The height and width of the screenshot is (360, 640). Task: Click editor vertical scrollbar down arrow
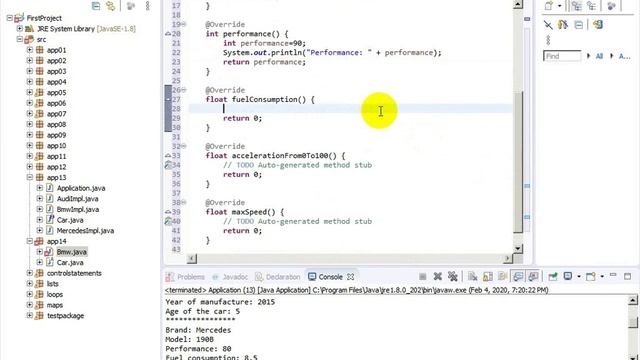click(x=518, y=248)
